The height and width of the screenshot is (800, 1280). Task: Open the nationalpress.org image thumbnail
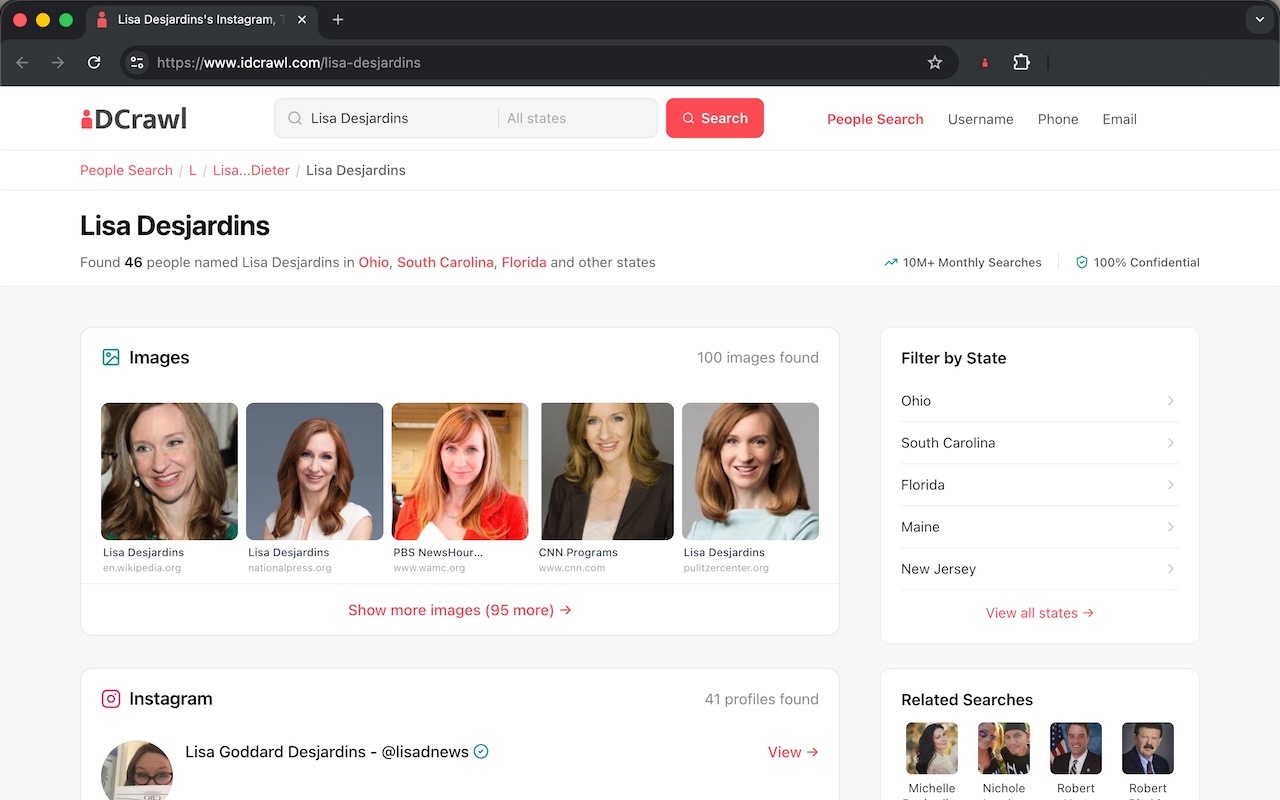[315, 471]
